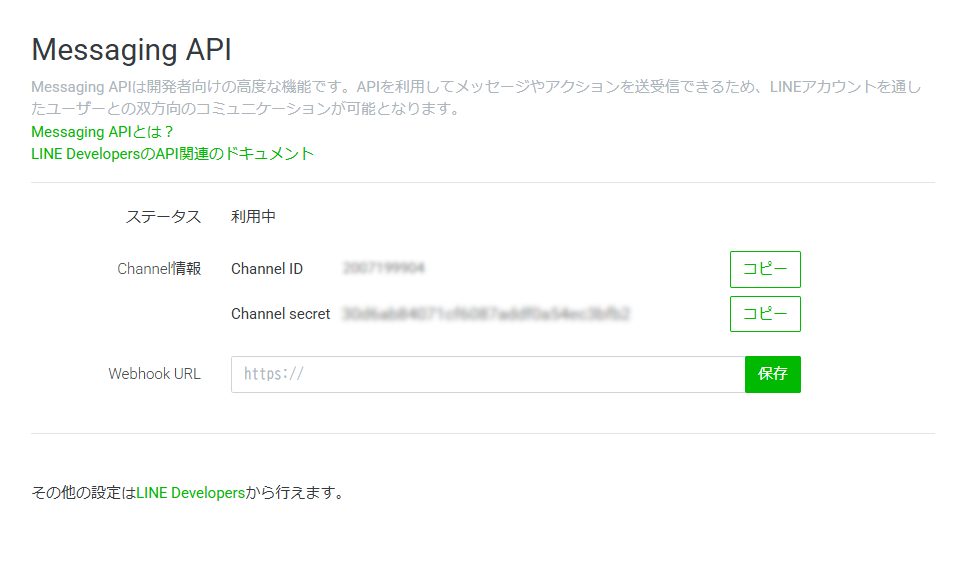Follow the LINE Developers link in the footer sentence
Screen dimensions: 958x582
click(x=191, y=493)
